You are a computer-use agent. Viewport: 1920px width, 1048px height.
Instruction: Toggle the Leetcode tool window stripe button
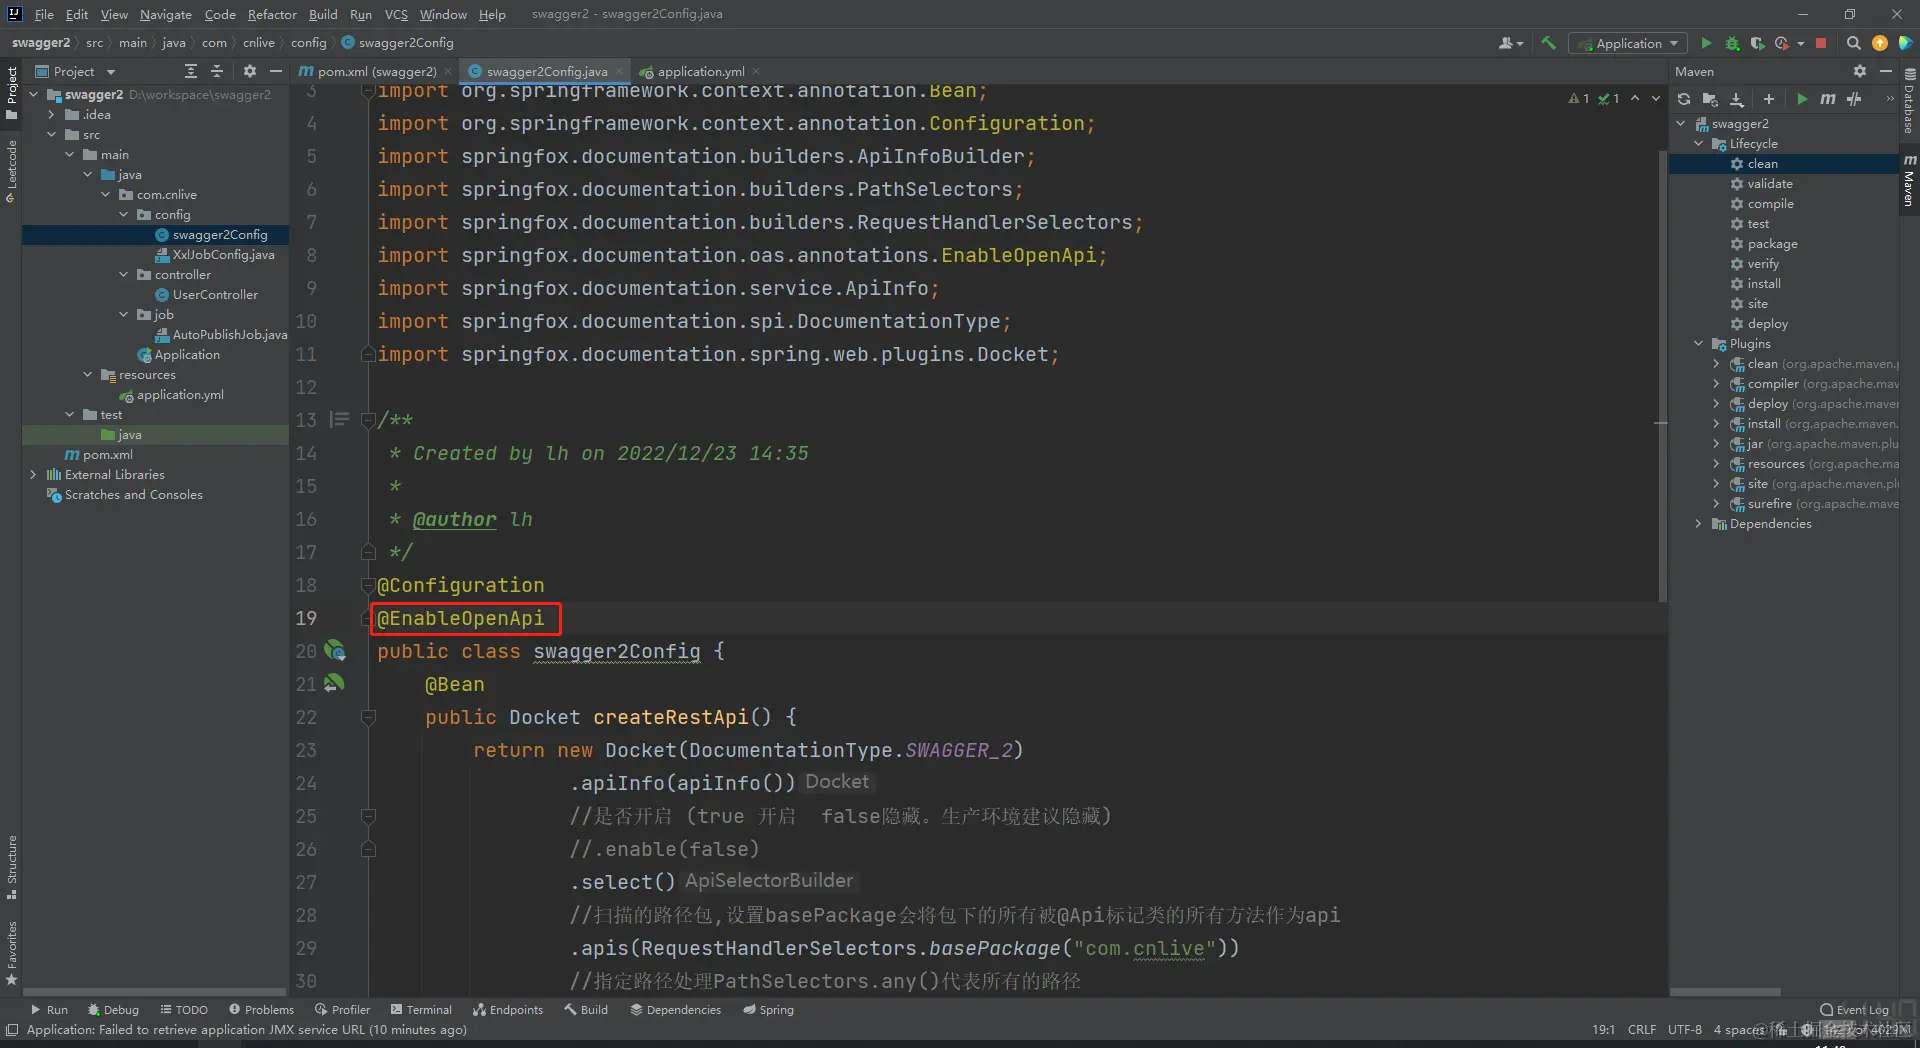coord(12,170)
